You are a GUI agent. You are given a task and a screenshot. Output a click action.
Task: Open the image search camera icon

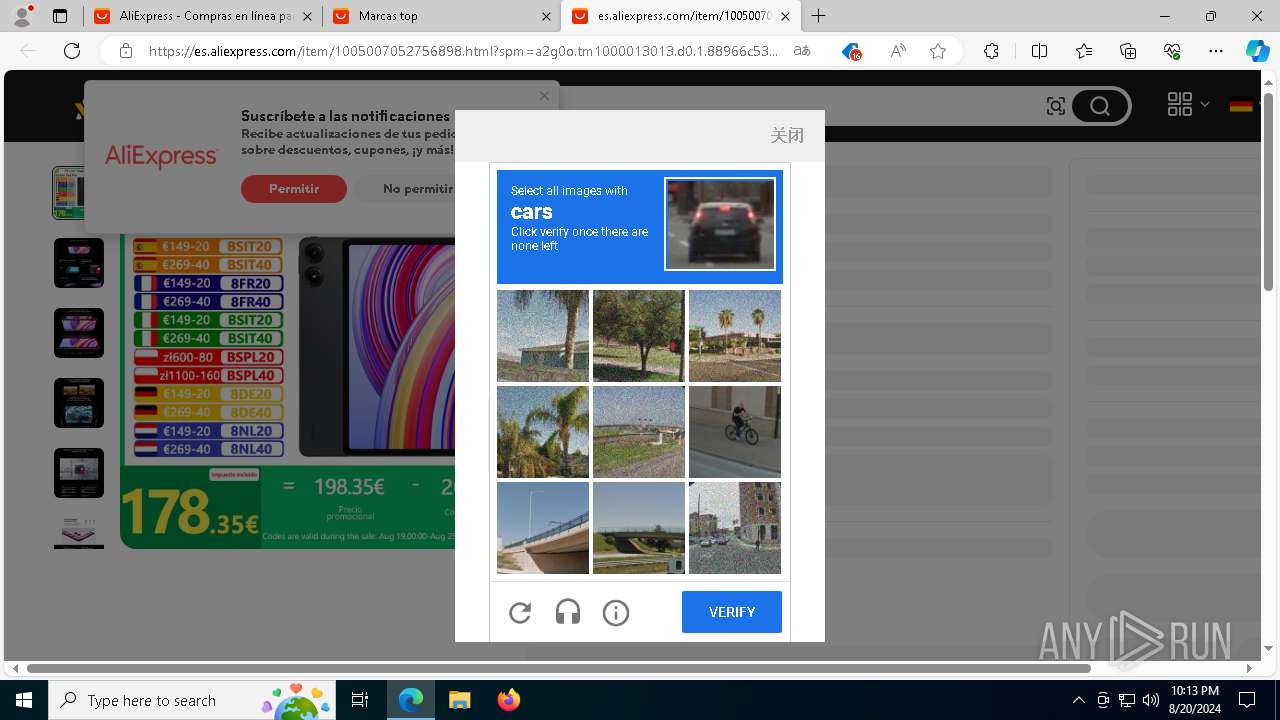[1055, 106]
